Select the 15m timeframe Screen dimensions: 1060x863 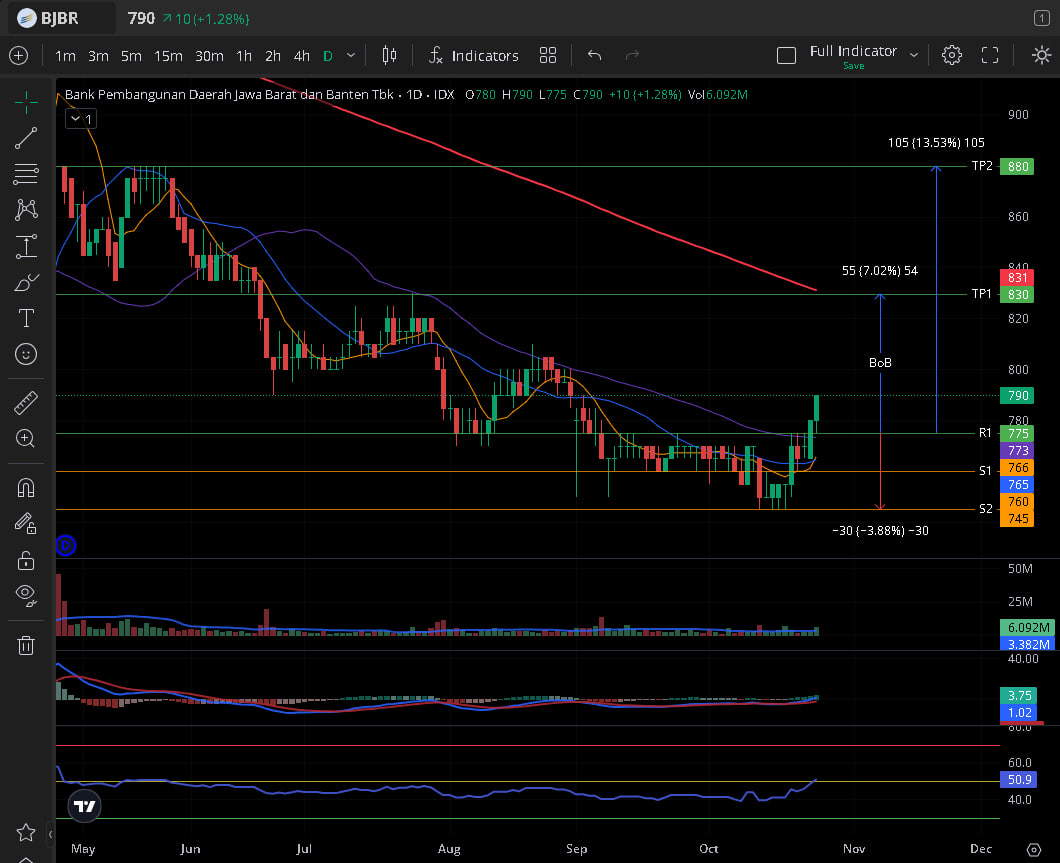[x=168, y=56]
